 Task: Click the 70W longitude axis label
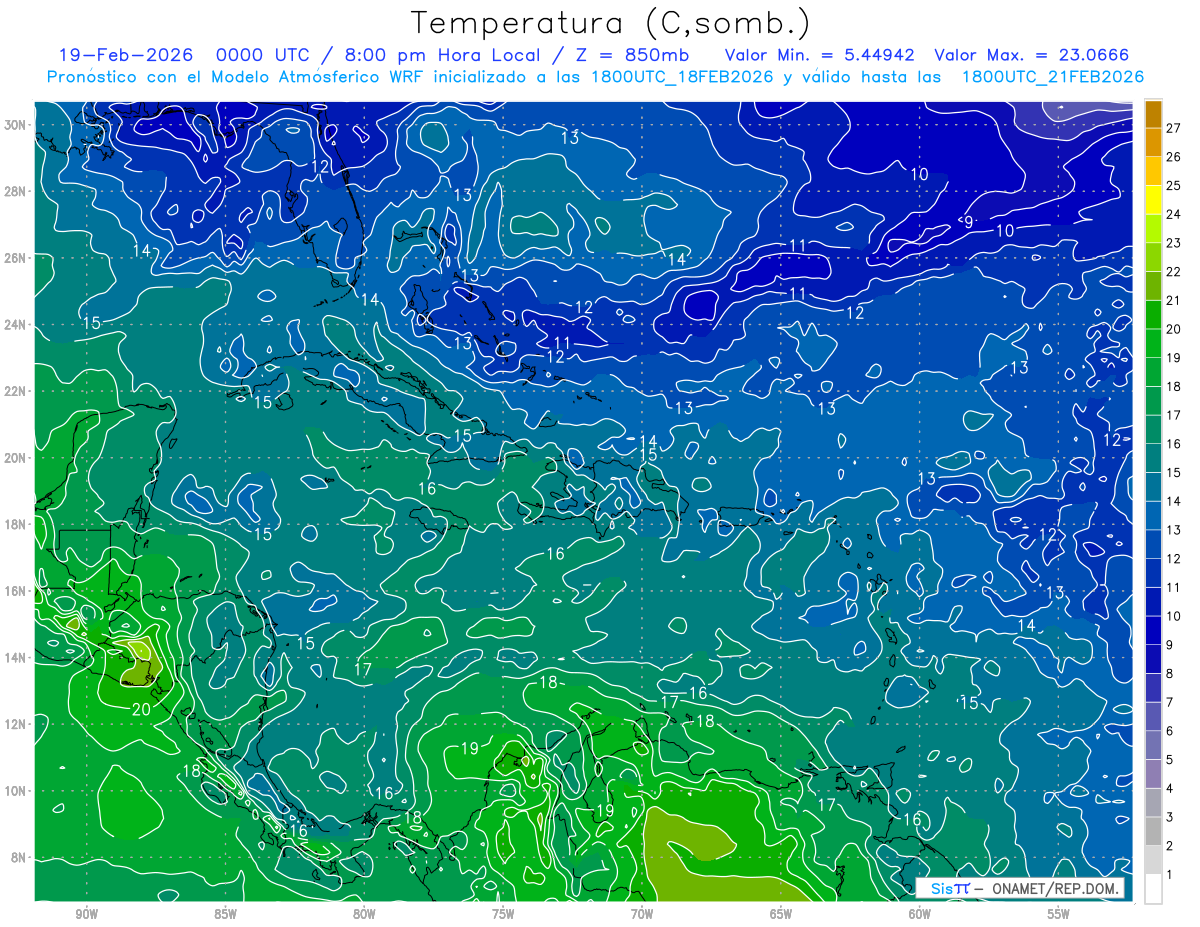click(642, 915)
